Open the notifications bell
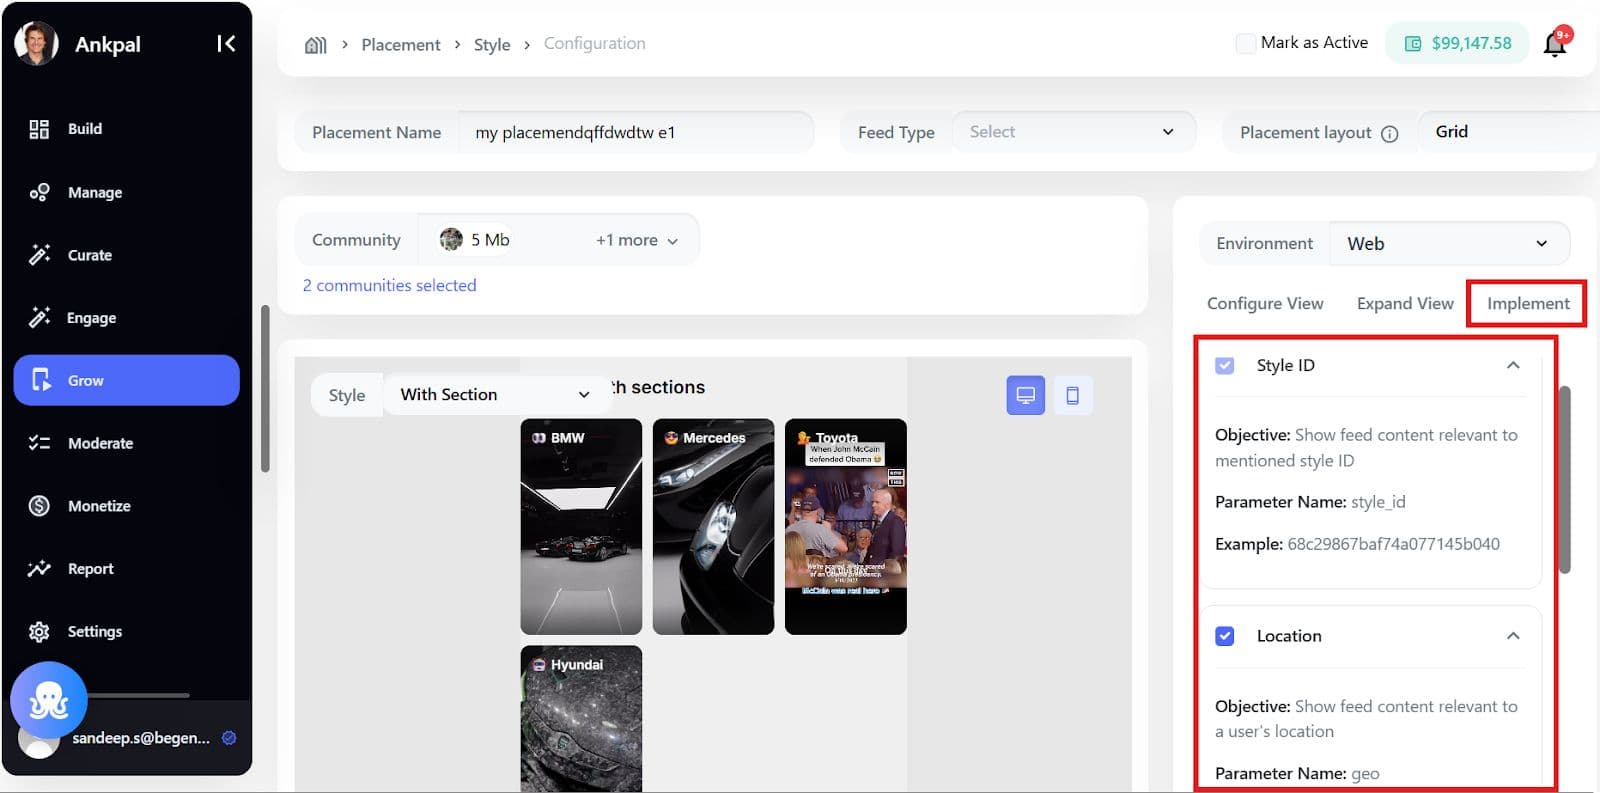 pyautogui.click(x=1555, y=44)
